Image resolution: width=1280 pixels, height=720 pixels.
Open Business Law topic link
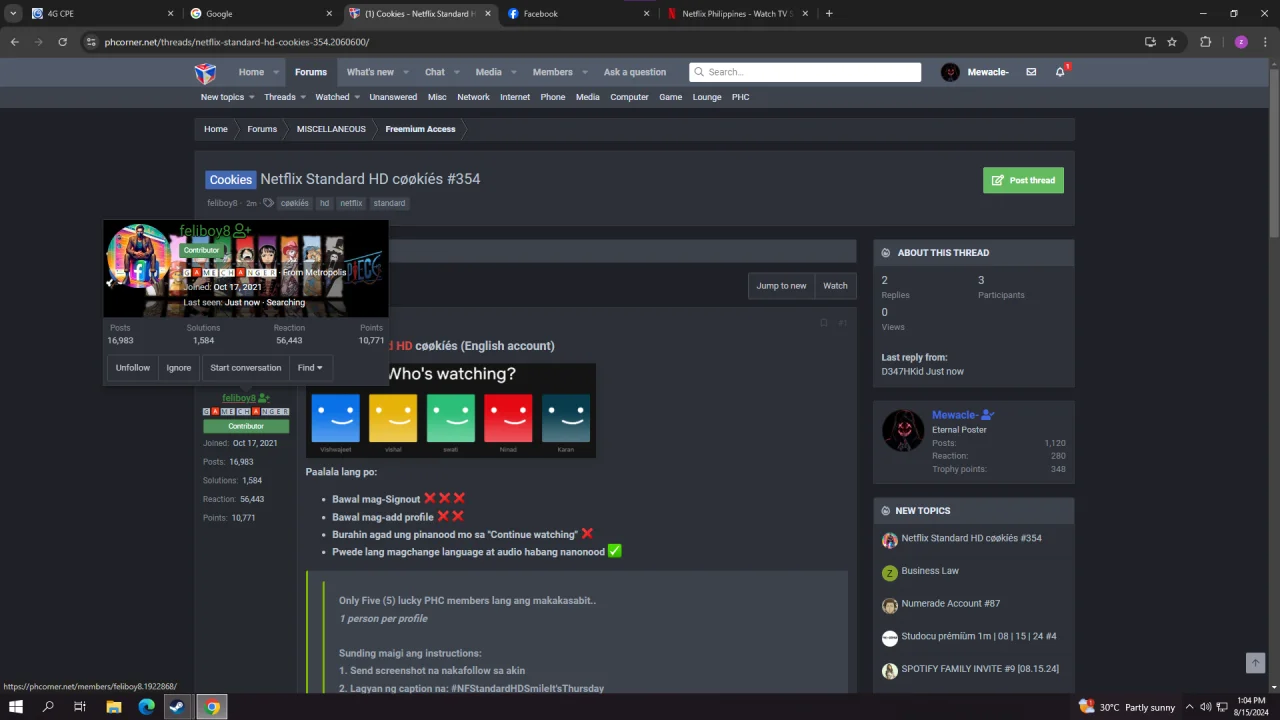pyautogui.click(x=930, y=571)
